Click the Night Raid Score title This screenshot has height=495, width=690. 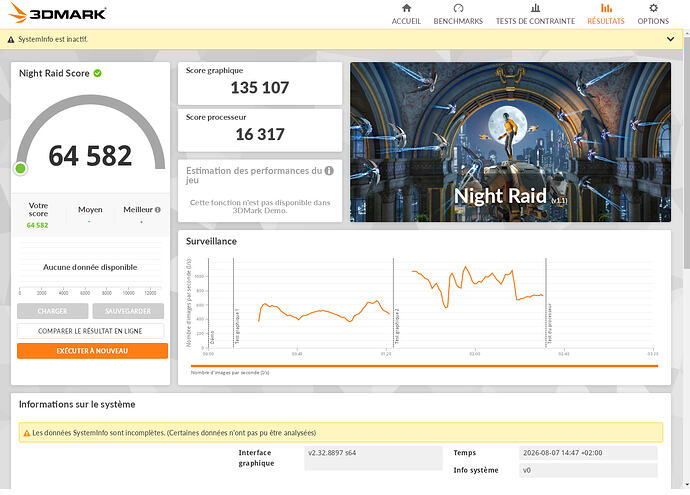54,73
